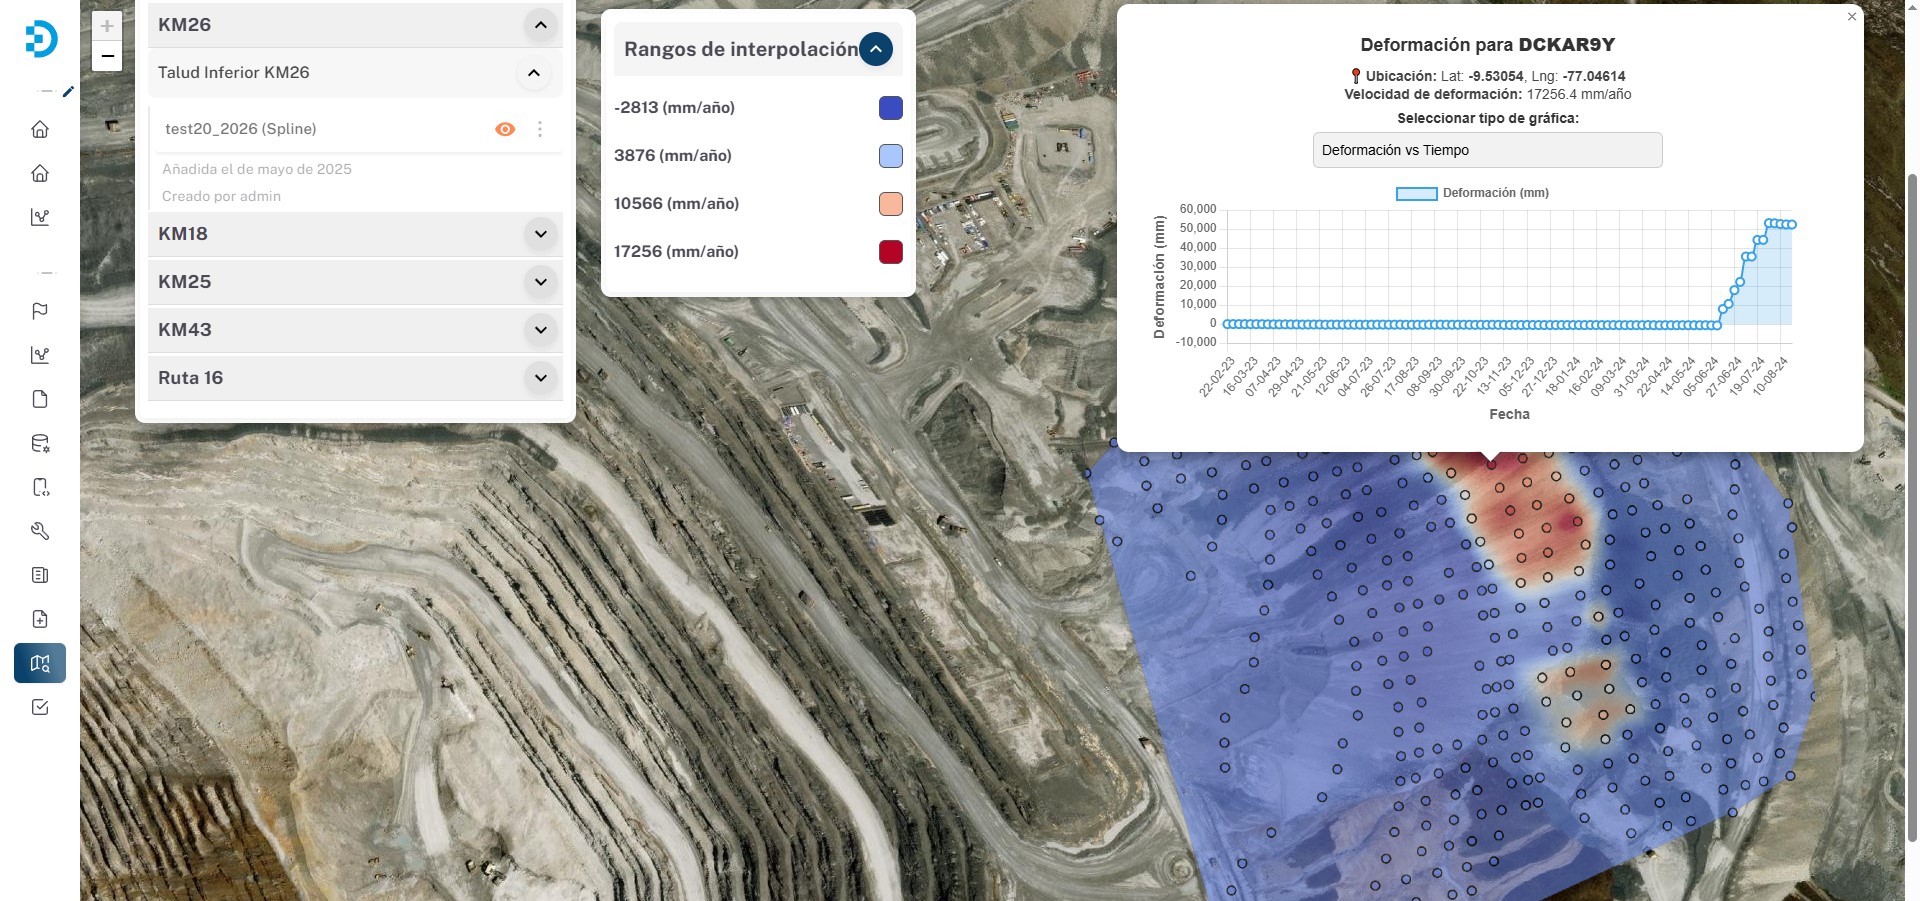This screenshot has width=1920, height=901.
Task: Select the highlighted map search icon
Action: point(40,663)
